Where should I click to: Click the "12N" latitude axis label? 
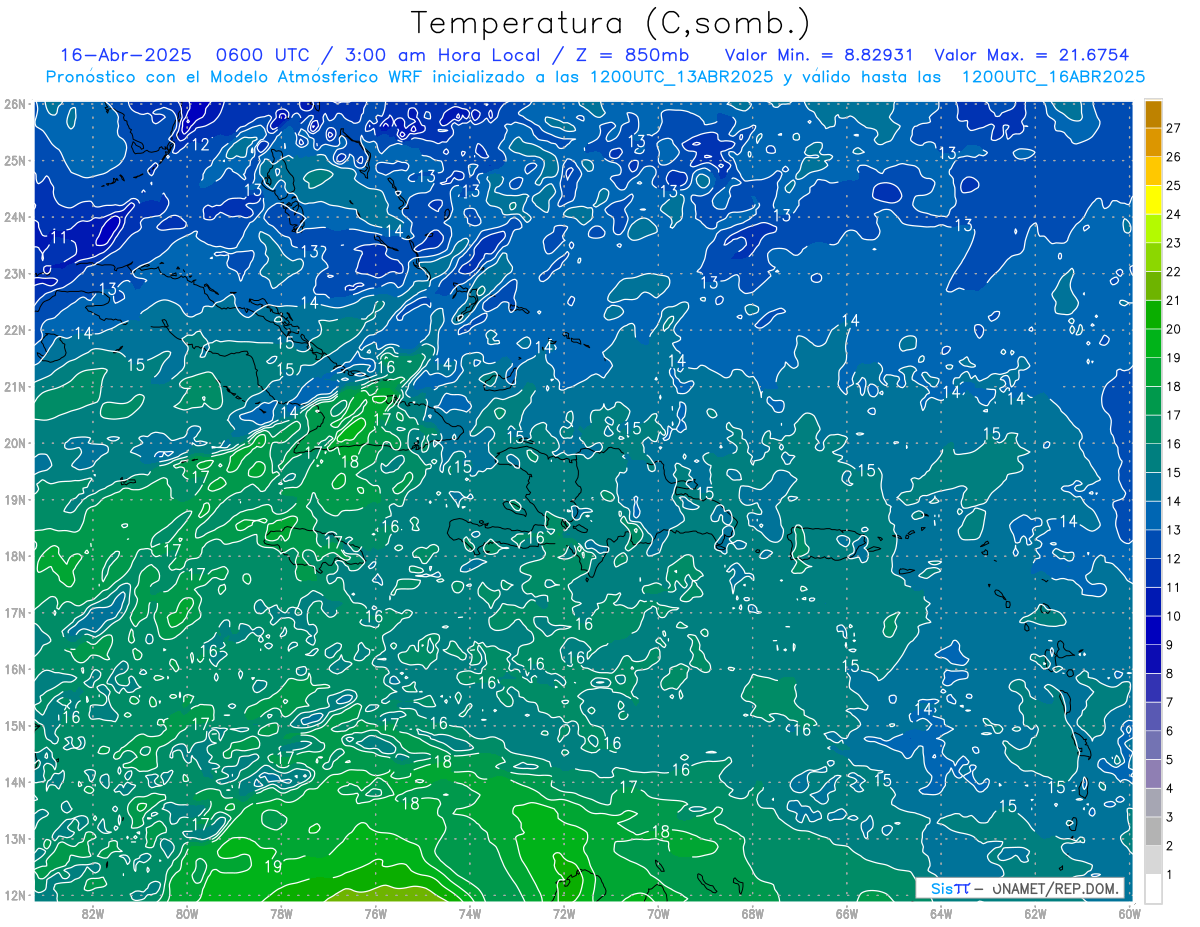tap(15, 895)
